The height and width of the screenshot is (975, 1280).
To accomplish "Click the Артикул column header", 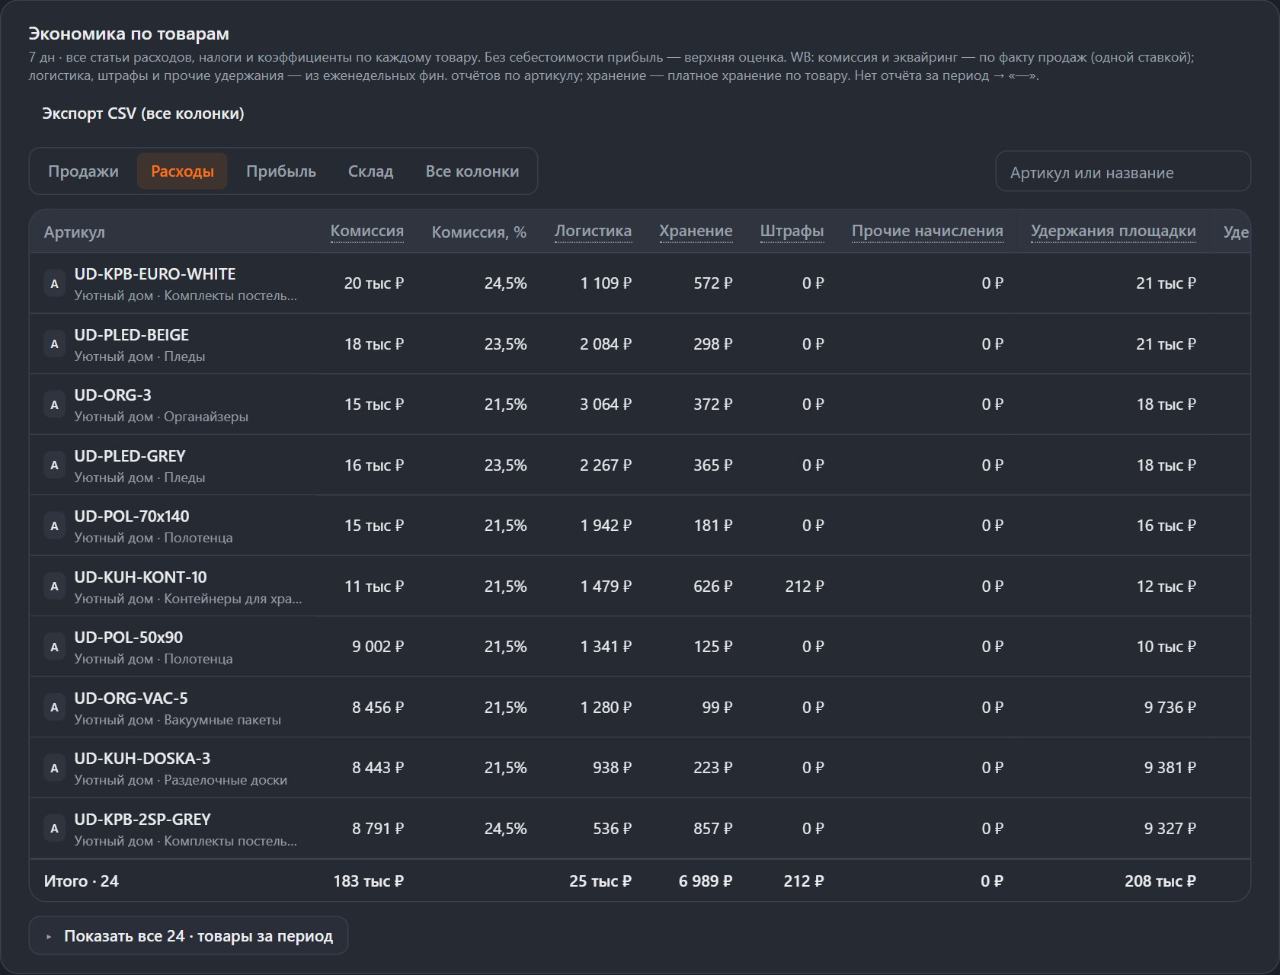I will click(x=74, y=232).
